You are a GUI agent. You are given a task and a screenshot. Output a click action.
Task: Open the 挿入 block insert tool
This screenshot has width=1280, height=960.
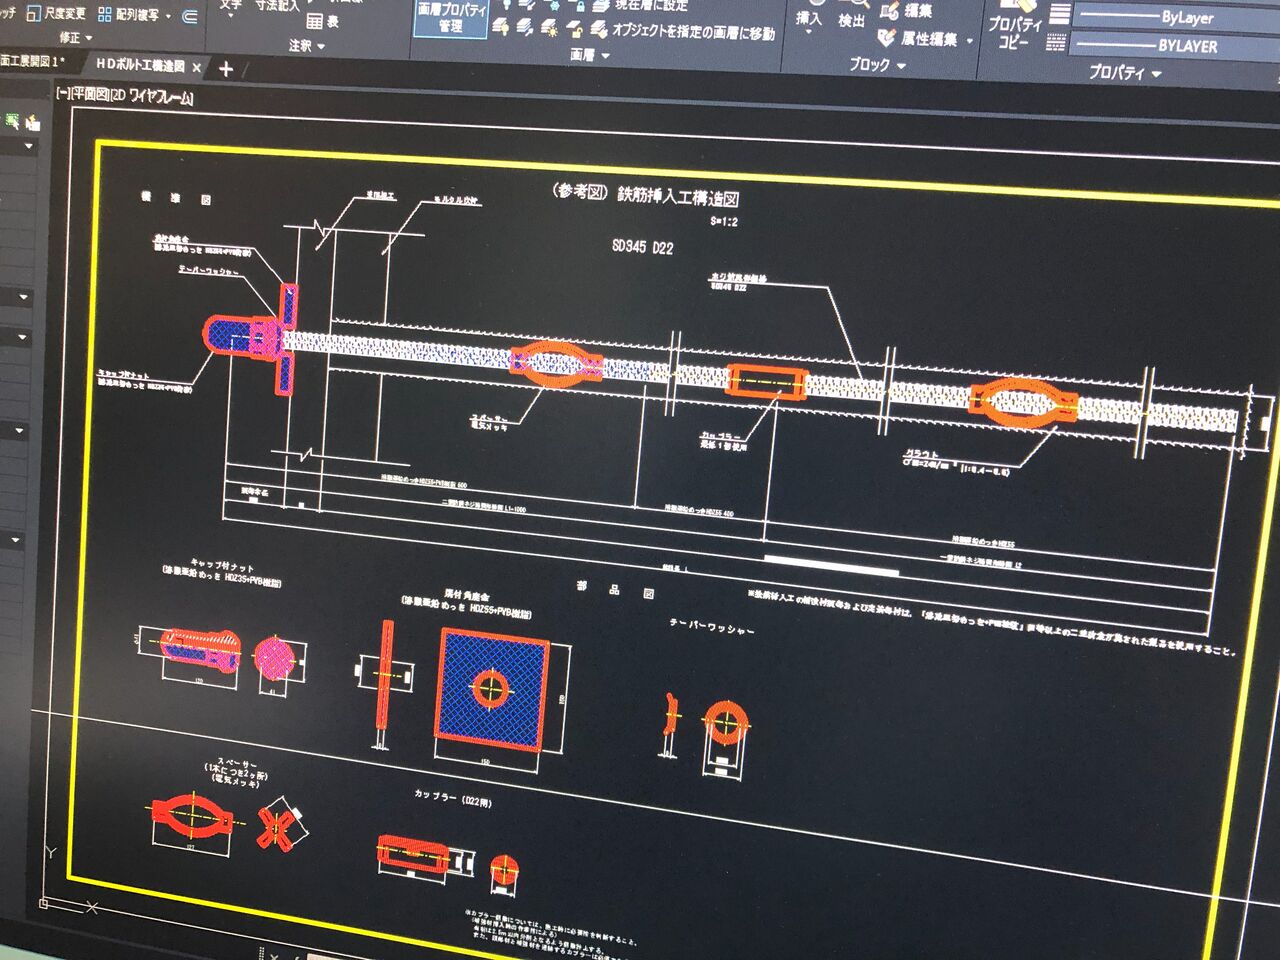[809, 19]
